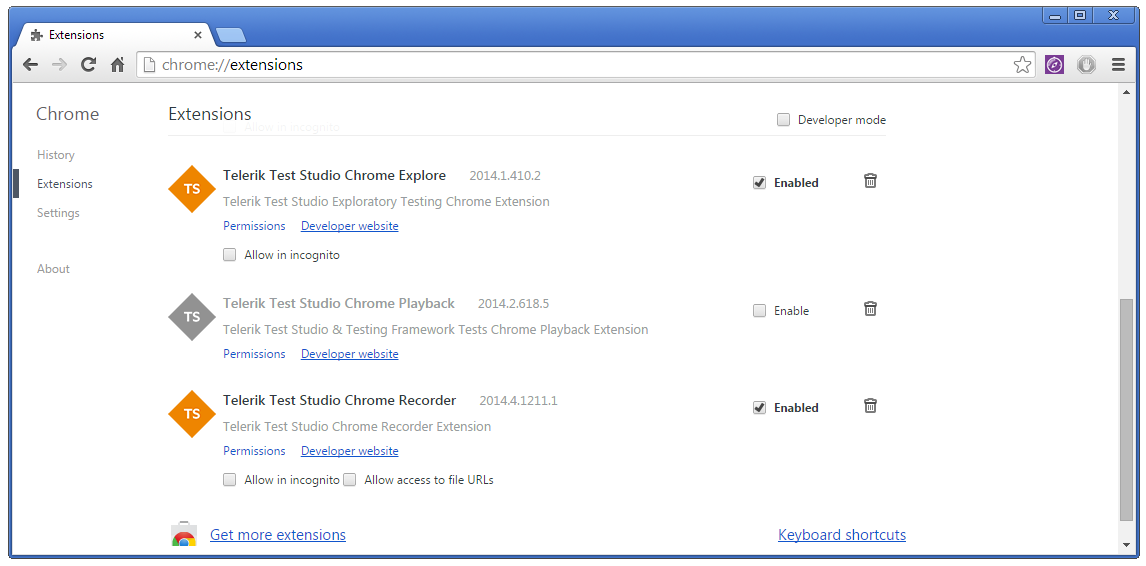Click the Chrome Web Store icon

click(x=184, y=535)
